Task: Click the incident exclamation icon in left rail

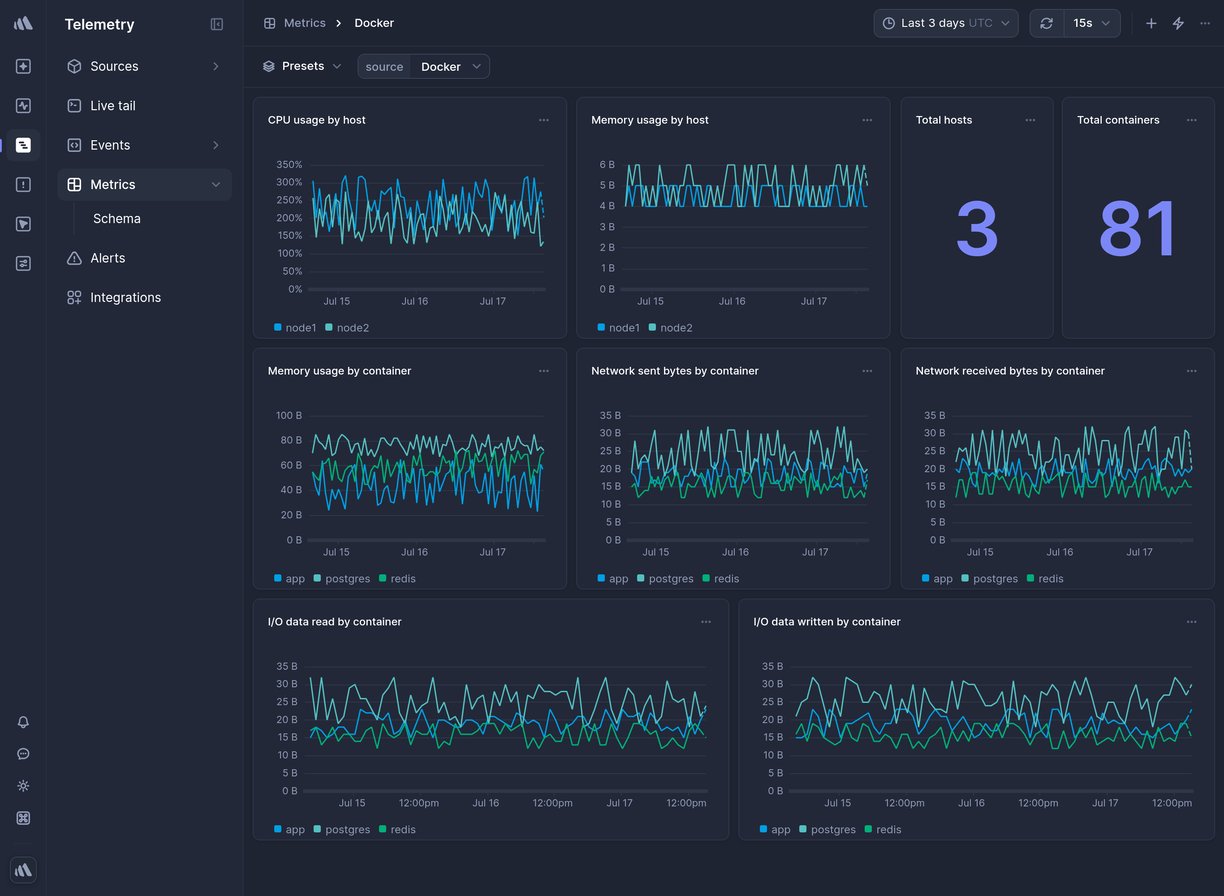Action: point(23,184)
